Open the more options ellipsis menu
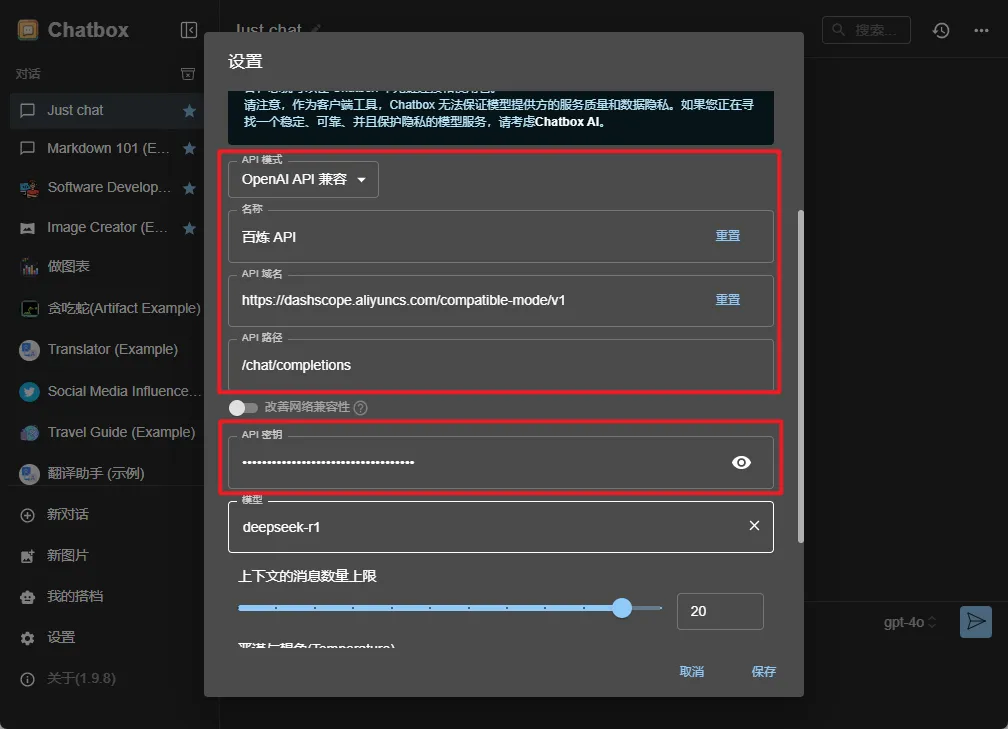This screenshot has height=729, width=1008. click(981, 30)
